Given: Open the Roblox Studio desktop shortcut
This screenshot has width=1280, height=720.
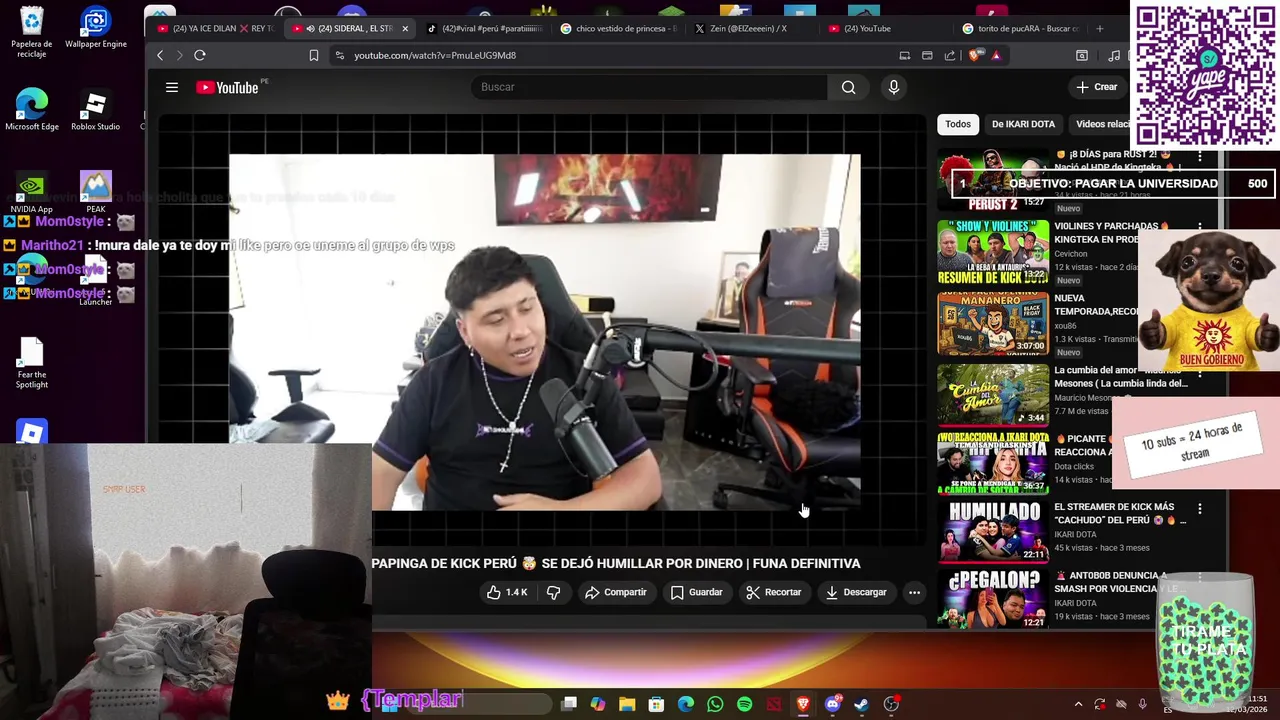Looking at the screenshot, I should (x=95, y=111).
